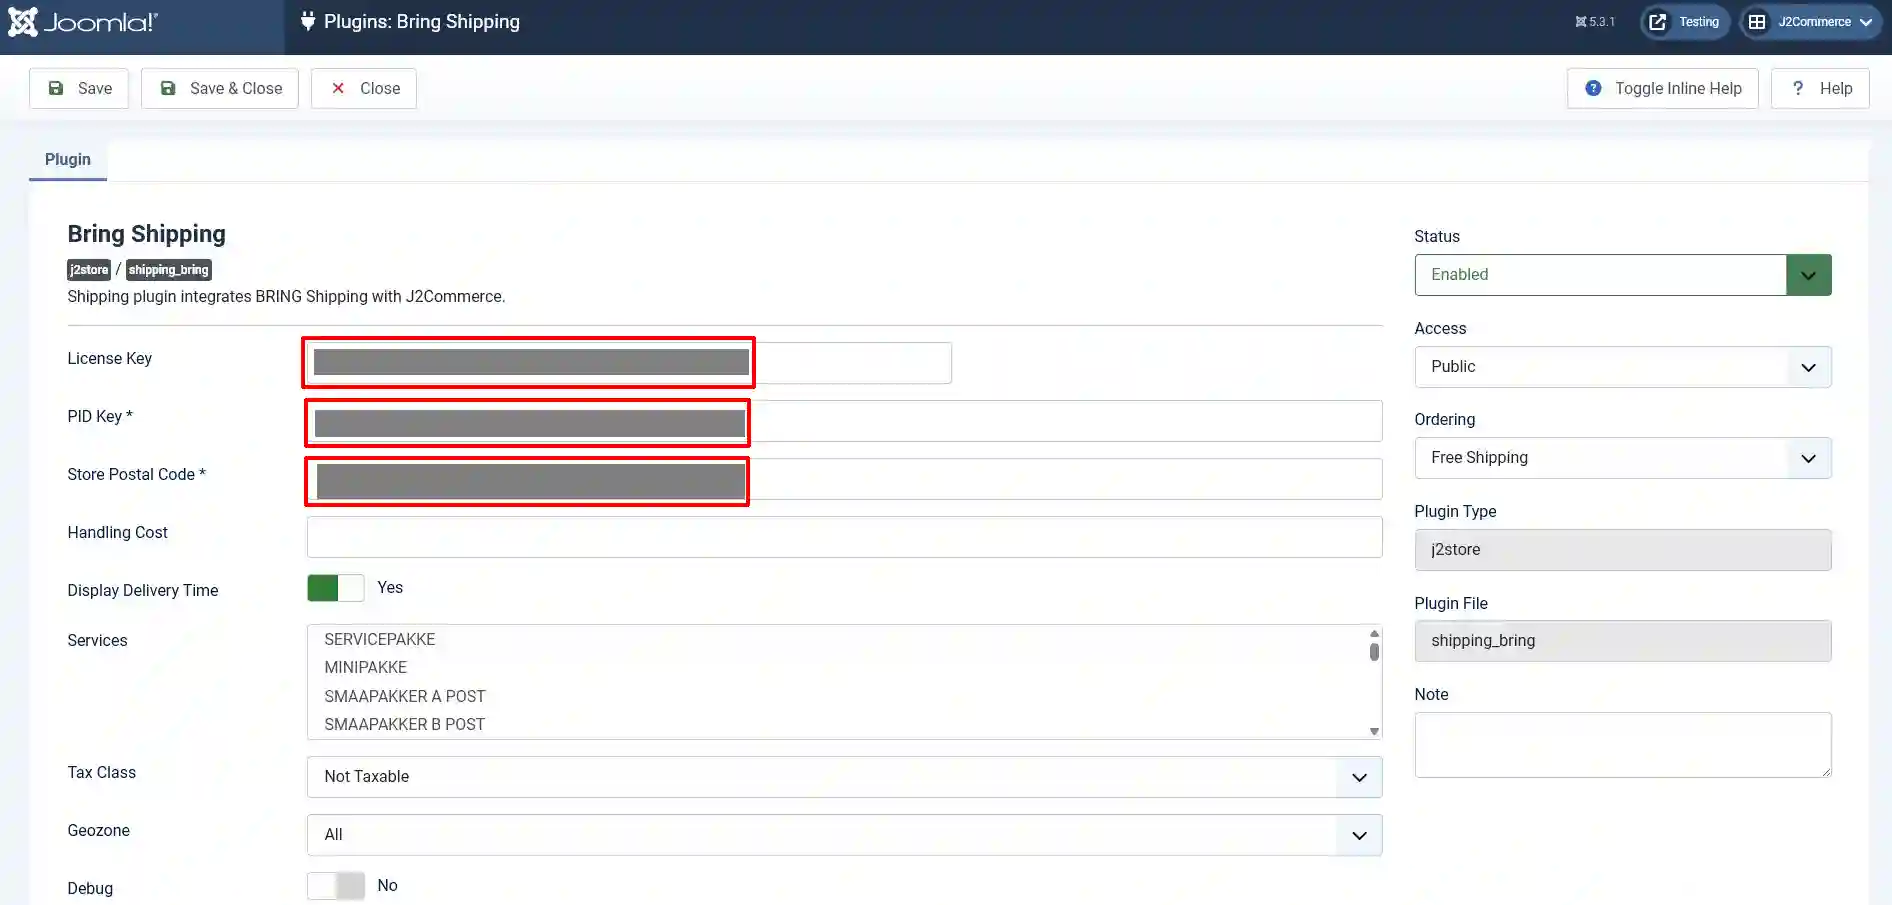Toggle the Debug switch

(x=336, y=886)
